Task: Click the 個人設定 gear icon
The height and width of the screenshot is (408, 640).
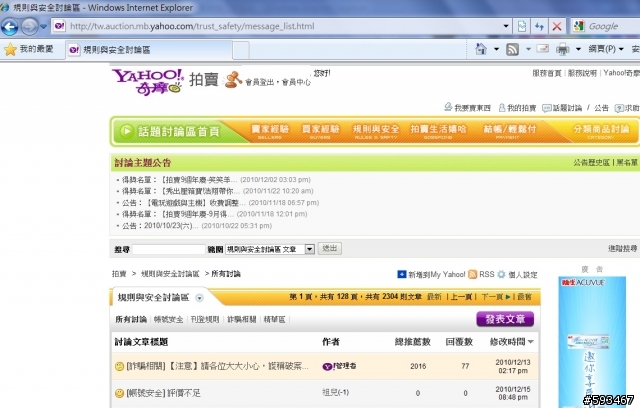Action: coord(501,274)
